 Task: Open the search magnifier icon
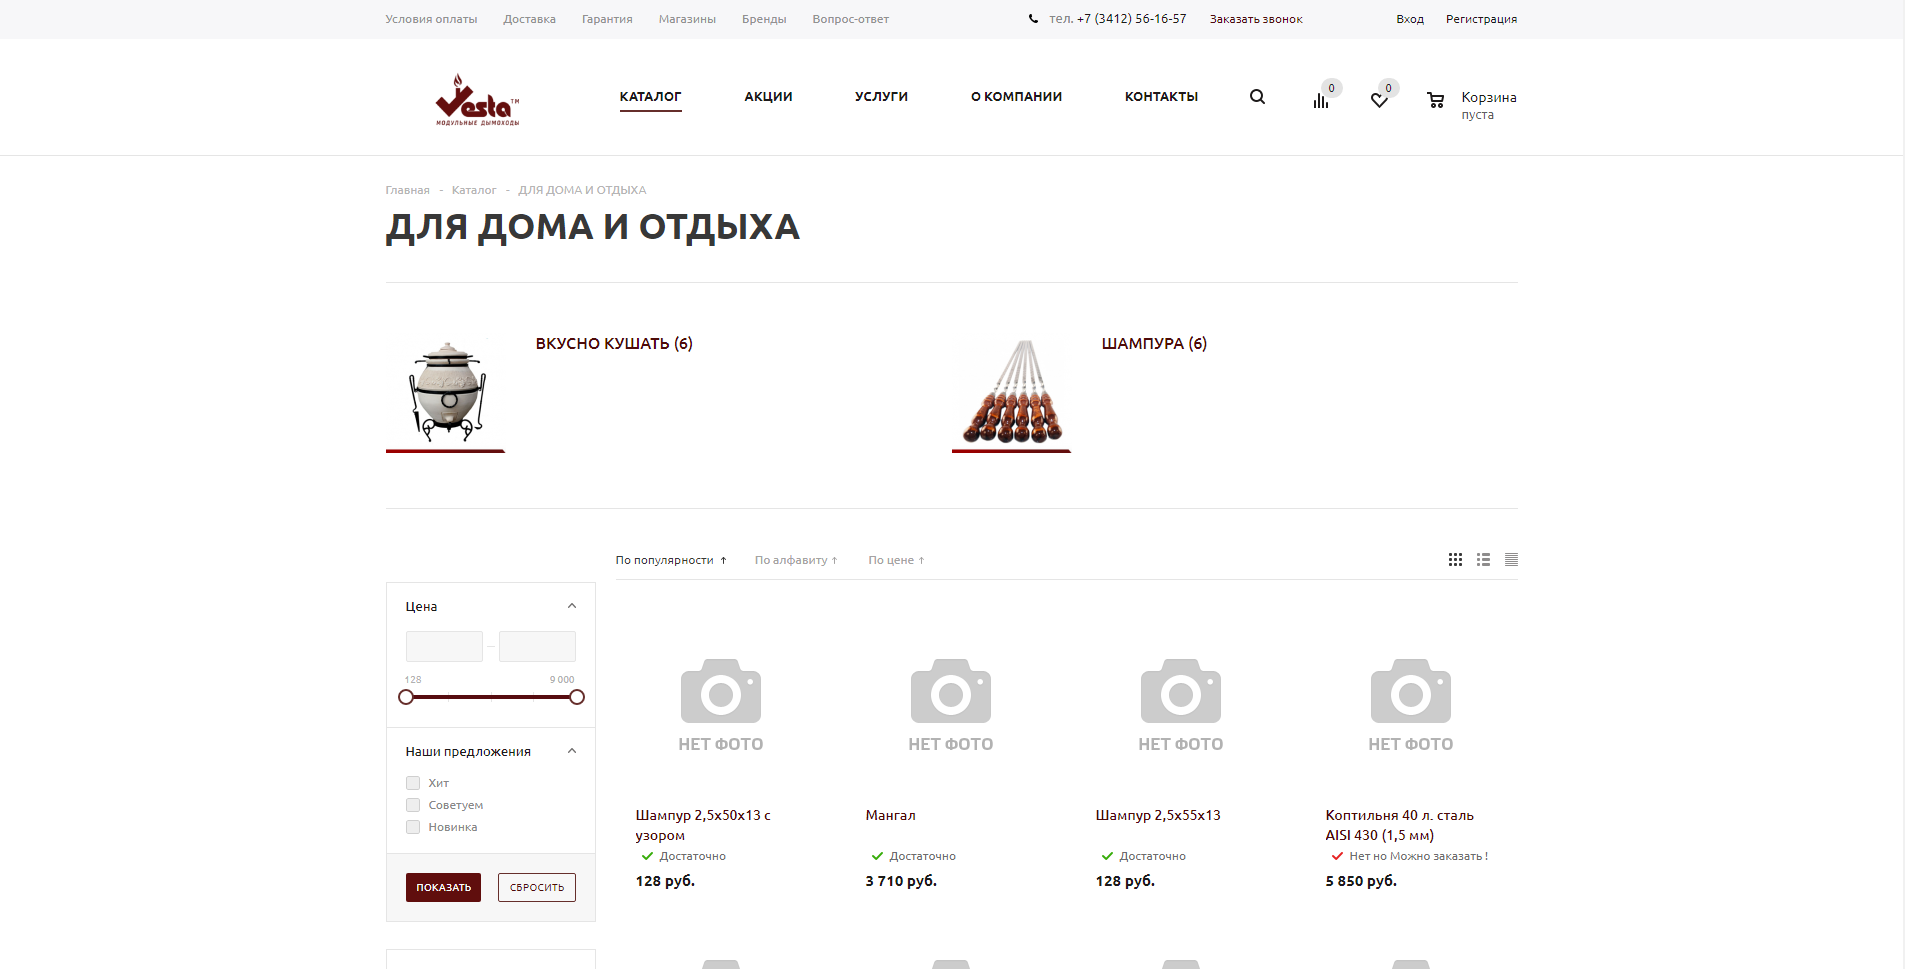tap(1257, 97)
